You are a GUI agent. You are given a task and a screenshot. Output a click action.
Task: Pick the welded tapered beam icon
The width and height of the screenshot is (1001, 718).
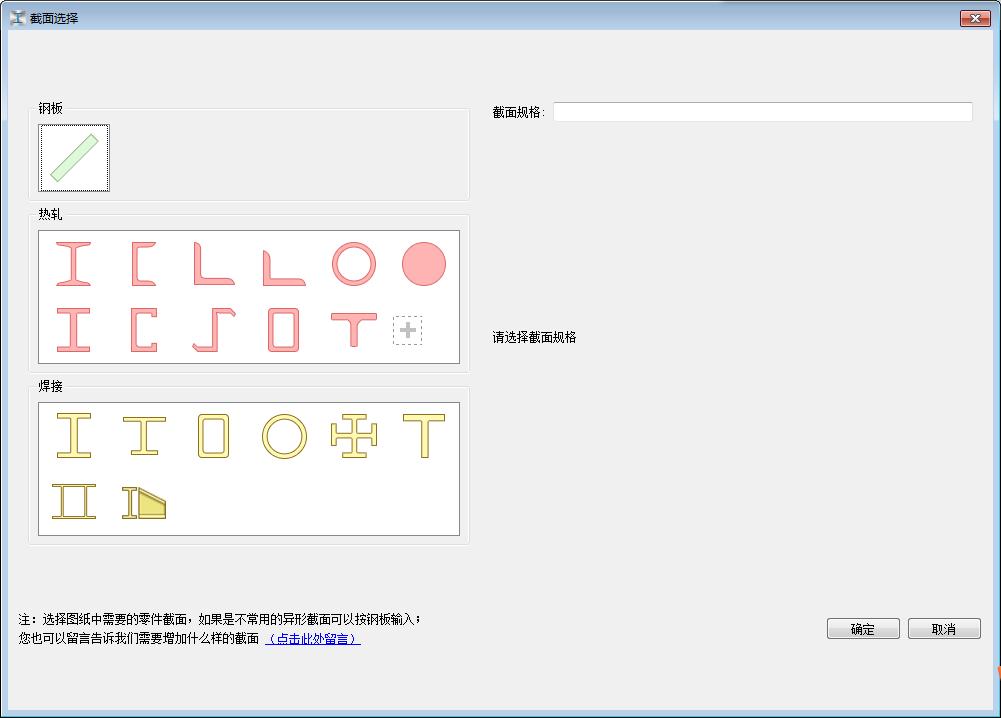pyautogui.click(x=144, y=503)
